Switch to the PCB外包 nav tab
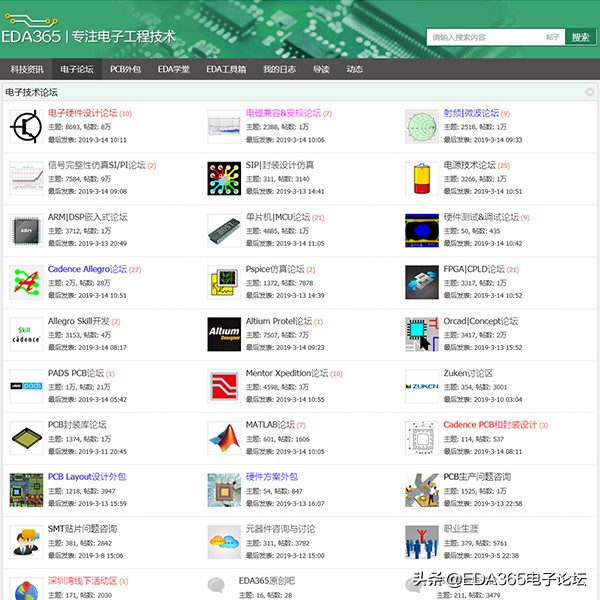Screen dimensions: 600x600 pyautogui.click(x=125, y=69)
